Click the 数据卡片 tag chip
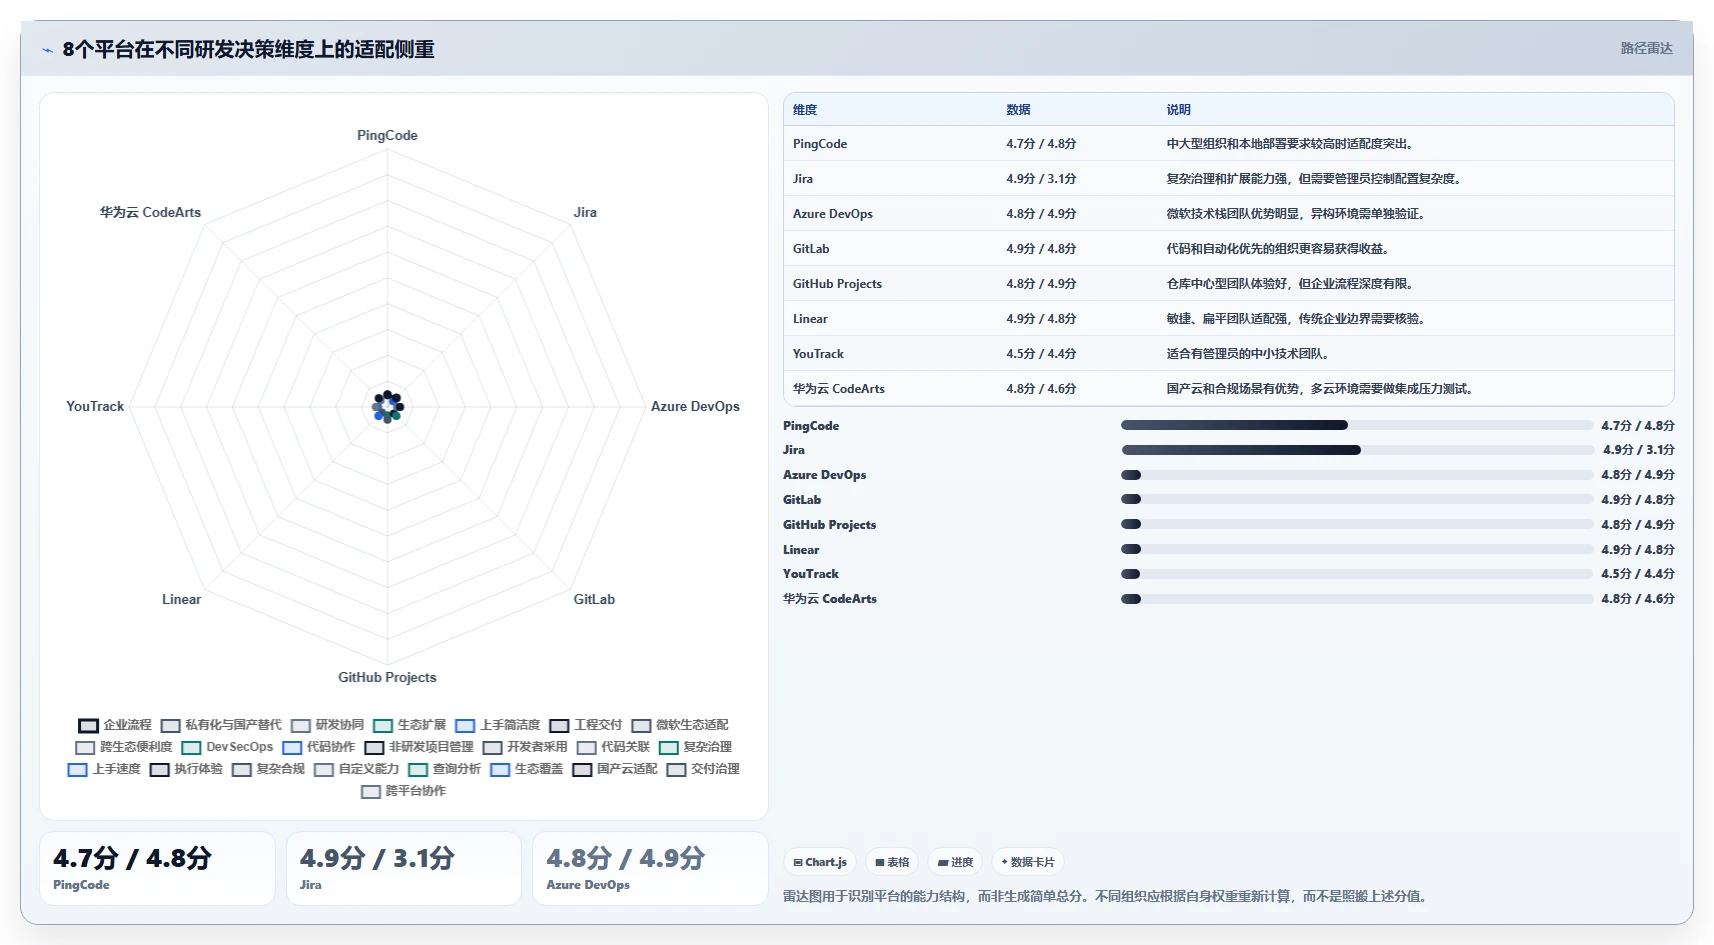 pyautogui.click(x=1028, y=862)
